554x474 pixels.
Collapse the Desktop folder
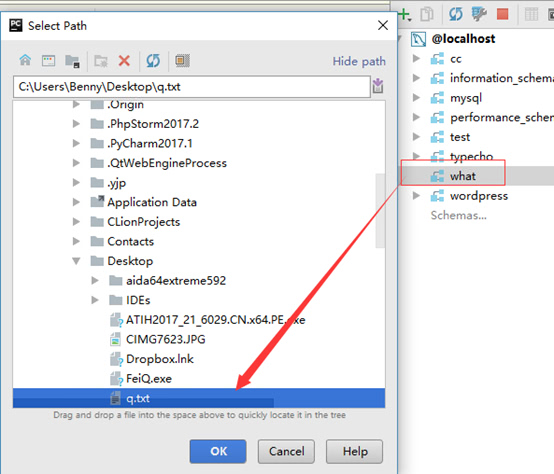coord(76,261)
